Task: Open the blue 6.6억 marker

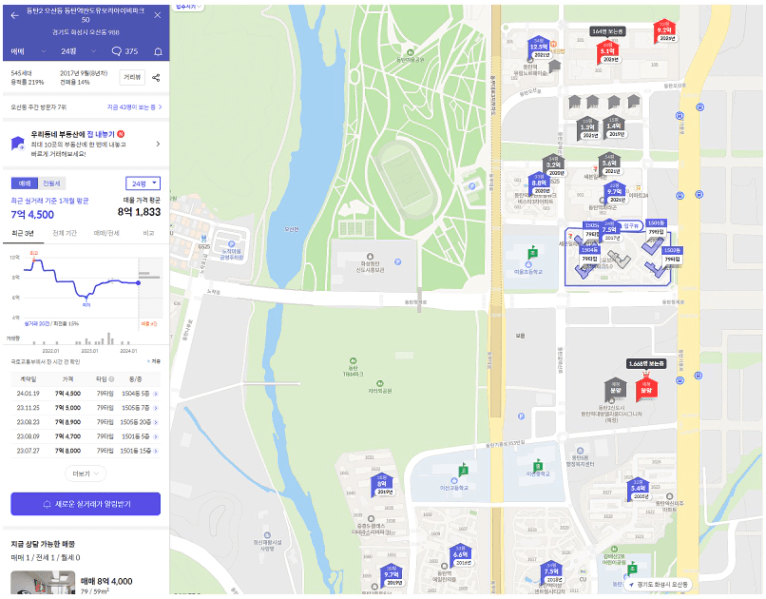Action: click(460, 556)
